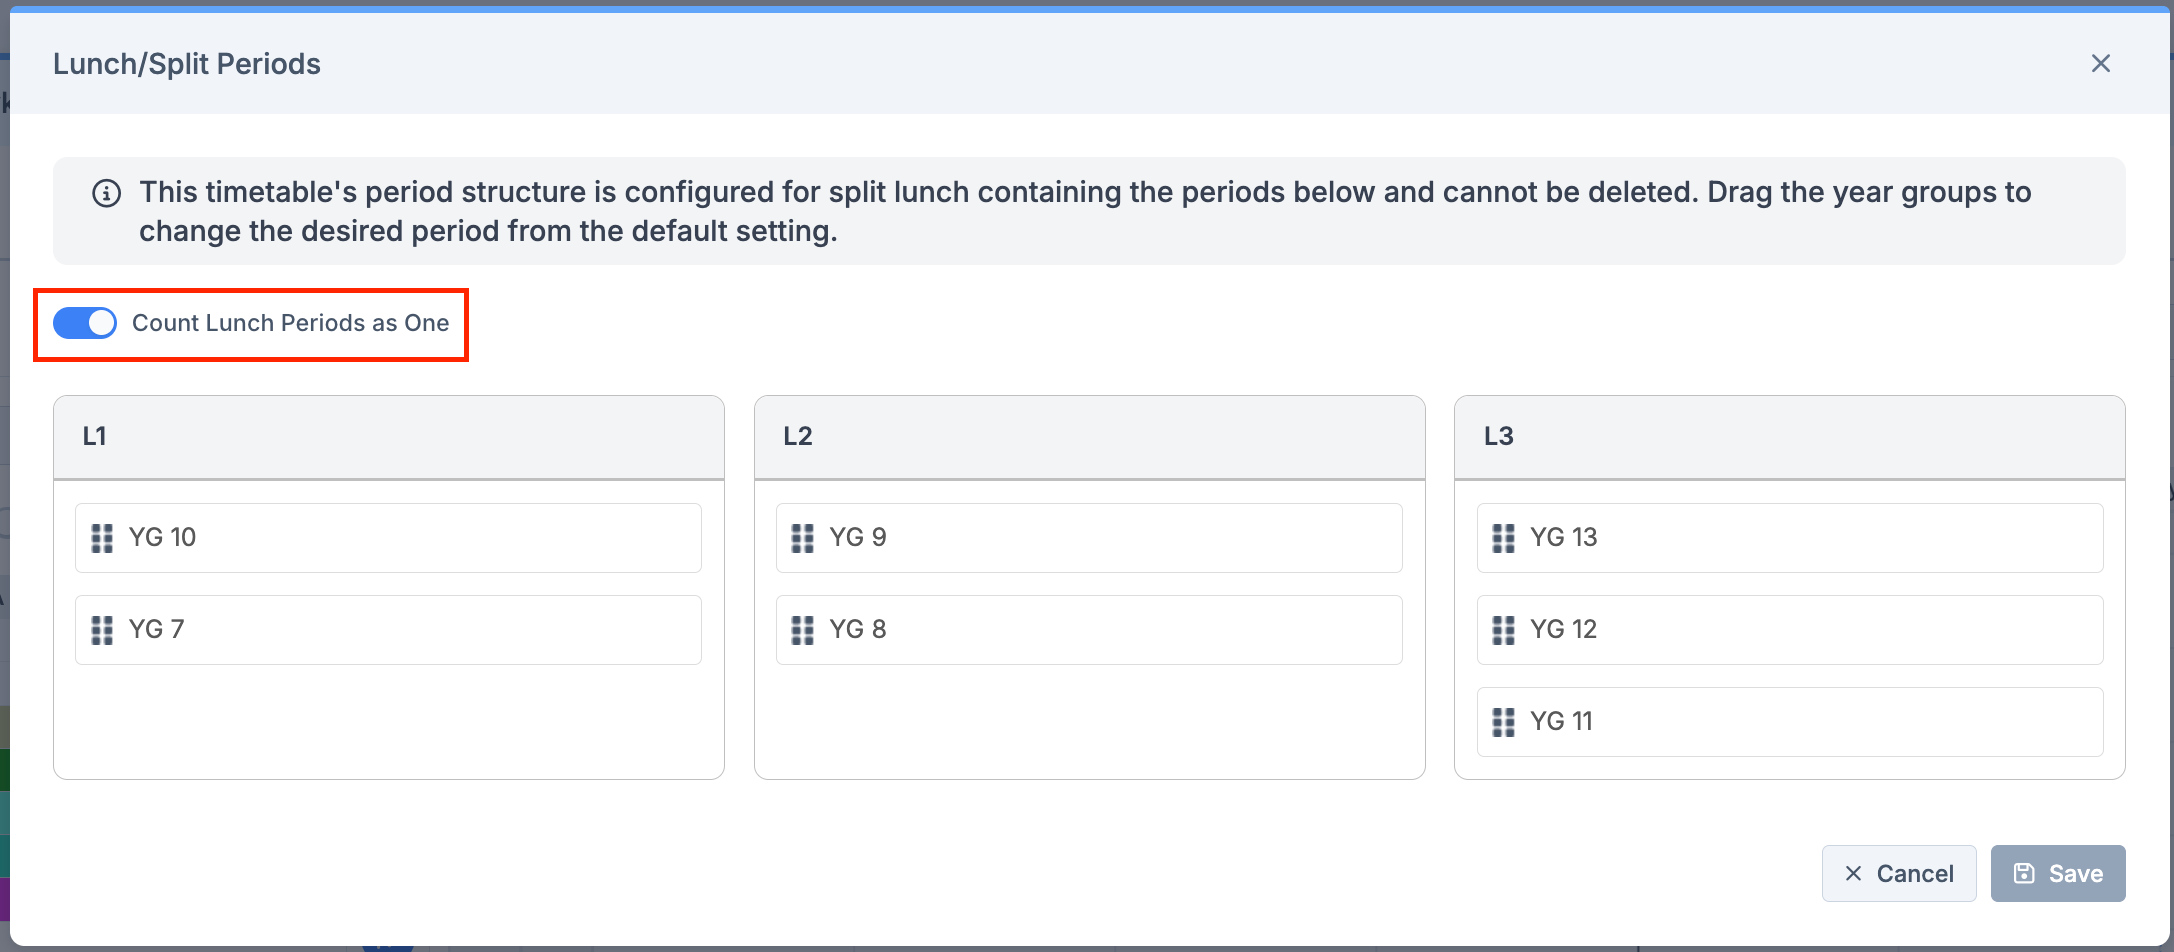Click the YG 11 year group card
This screenshot has height=952, width=2174.
coord(1789,722)
